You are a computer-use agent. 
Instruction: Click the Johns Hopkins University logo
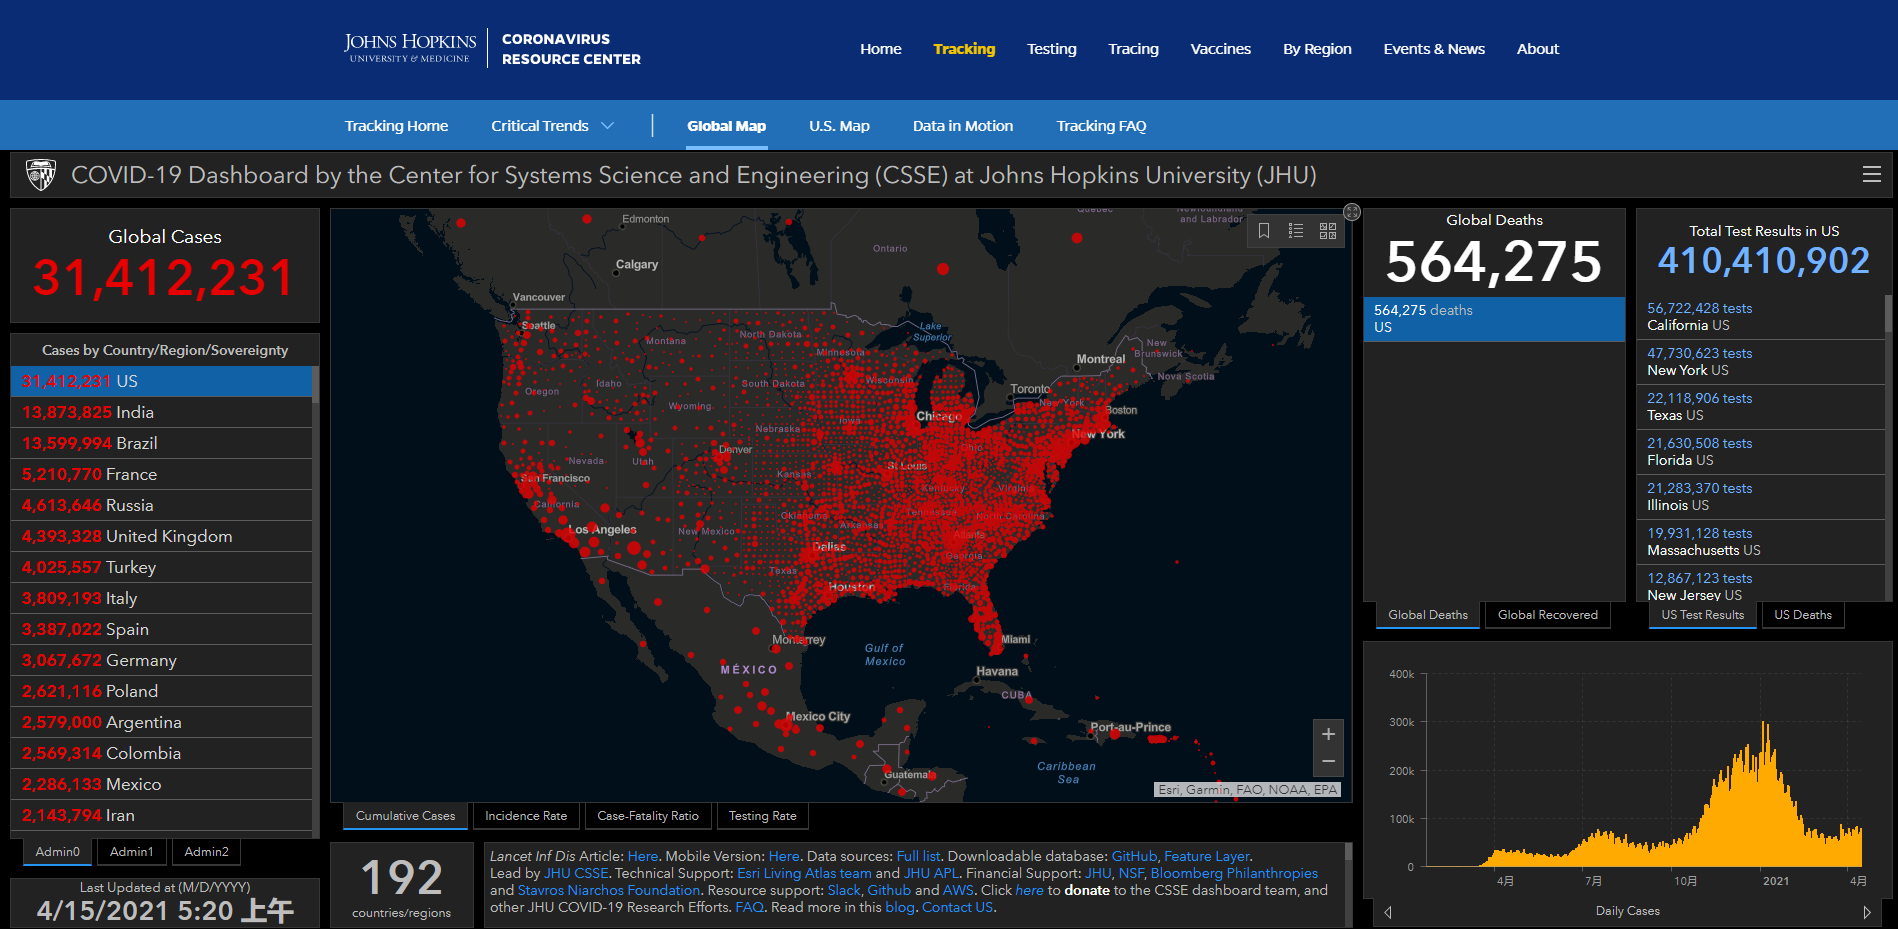point(410,48)
